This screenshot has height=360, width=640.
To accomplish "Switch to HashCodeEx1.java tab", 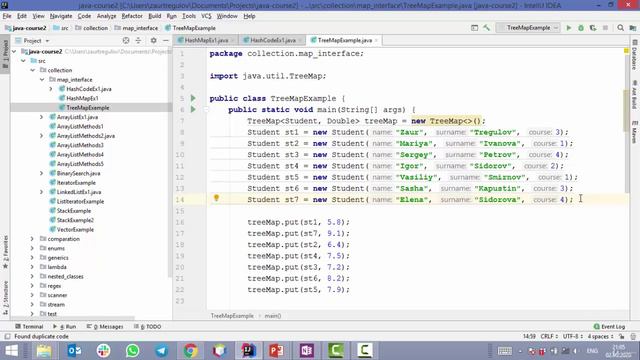I will [272, 40].
